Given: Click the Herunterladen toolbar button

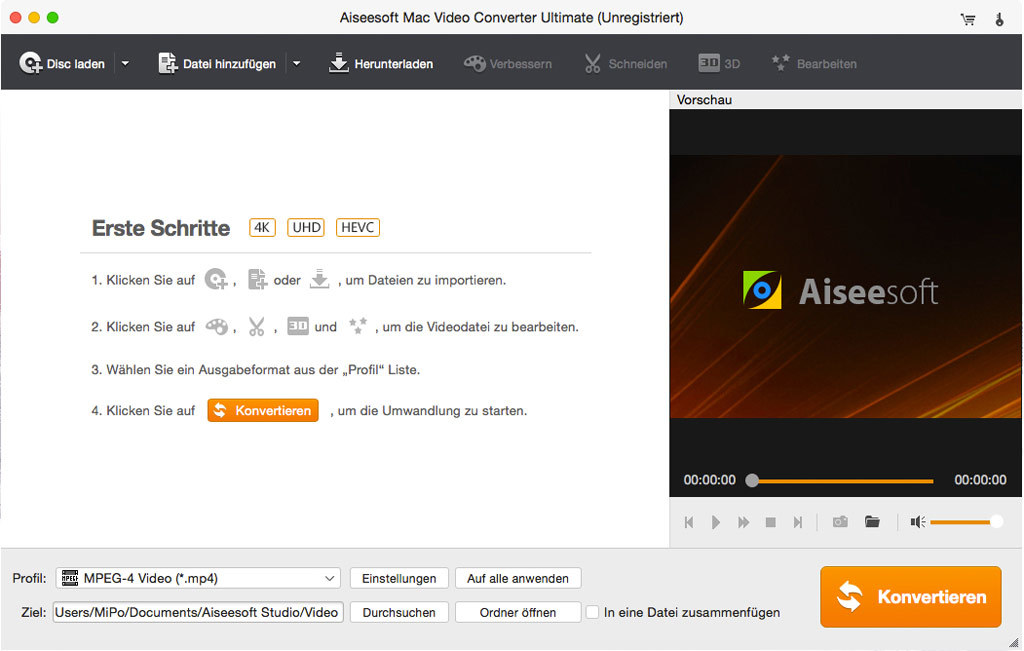Looking at the screenshot, I should point(381,63).
